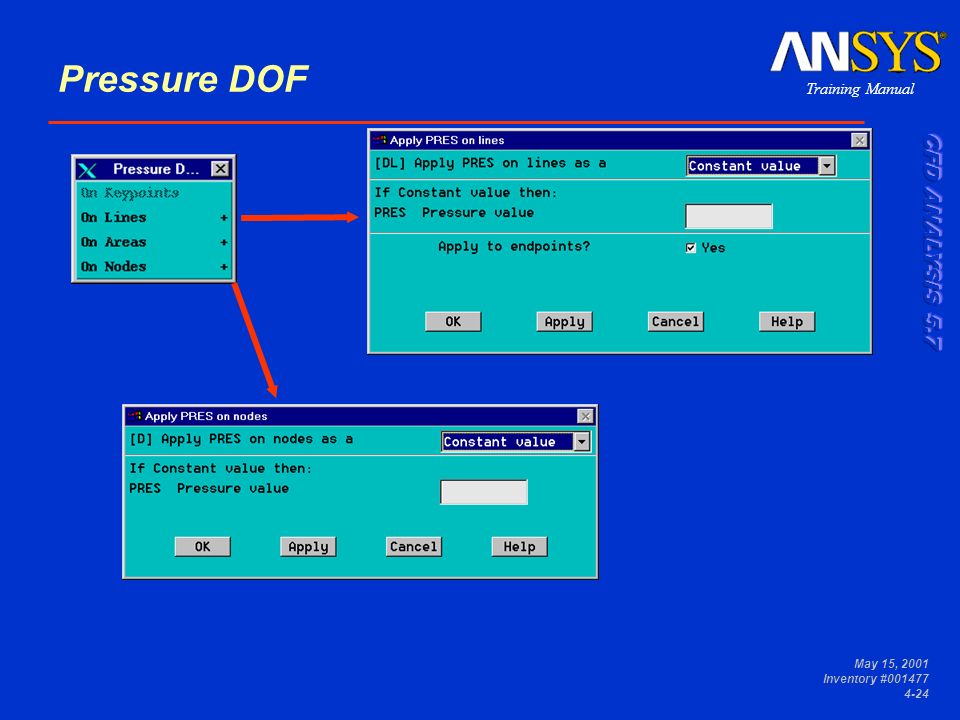Click Pressure value field in lines dialog
Image resolution: width=960 pixels, height=720 pixels.
click(729, 216)
